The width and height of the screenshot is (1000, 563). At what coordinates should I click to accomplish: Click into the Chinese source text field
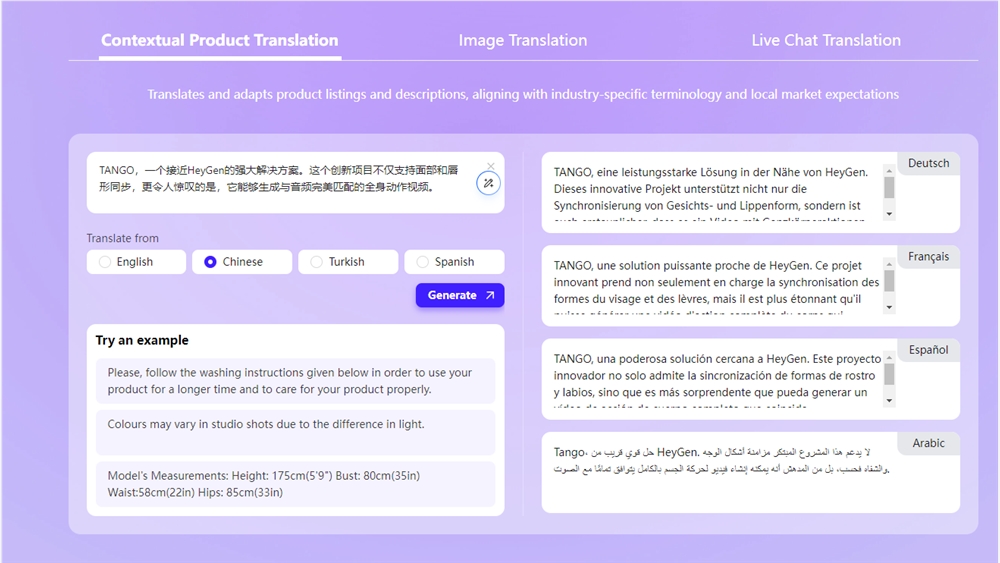point(280,180)
